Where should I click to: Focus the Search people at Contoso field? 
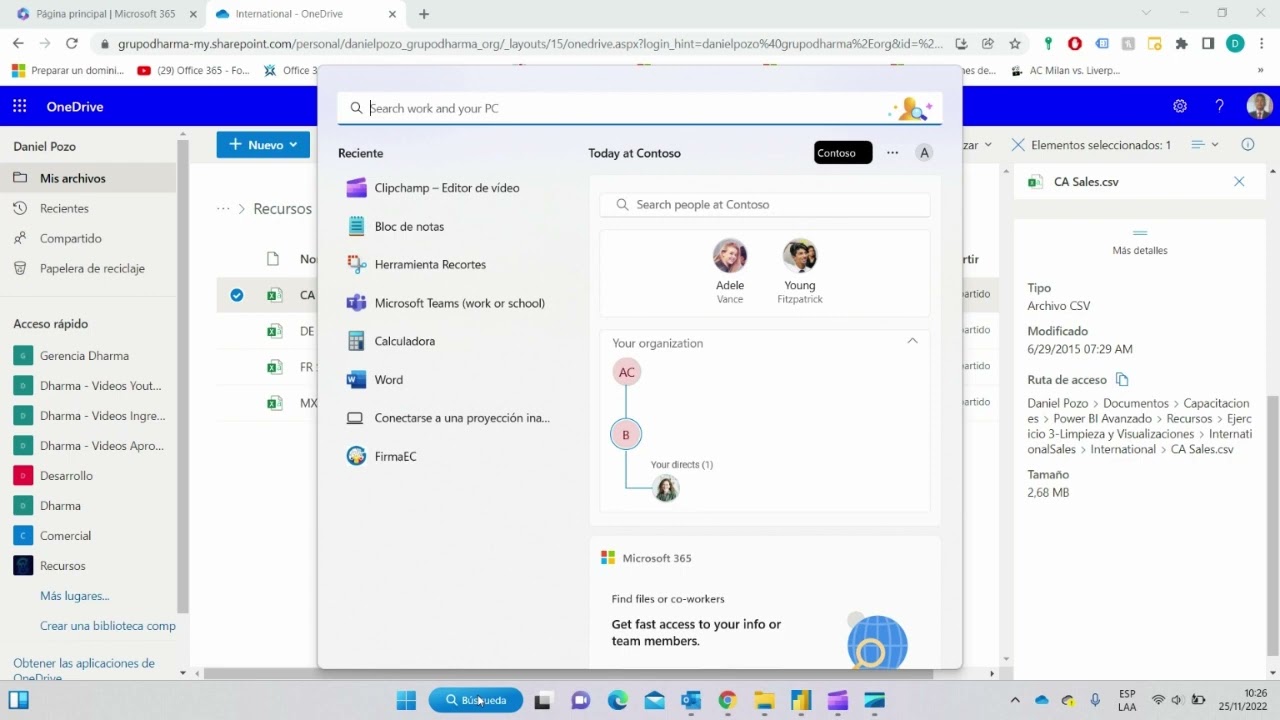pyautogui.click(x=765, y=204)
